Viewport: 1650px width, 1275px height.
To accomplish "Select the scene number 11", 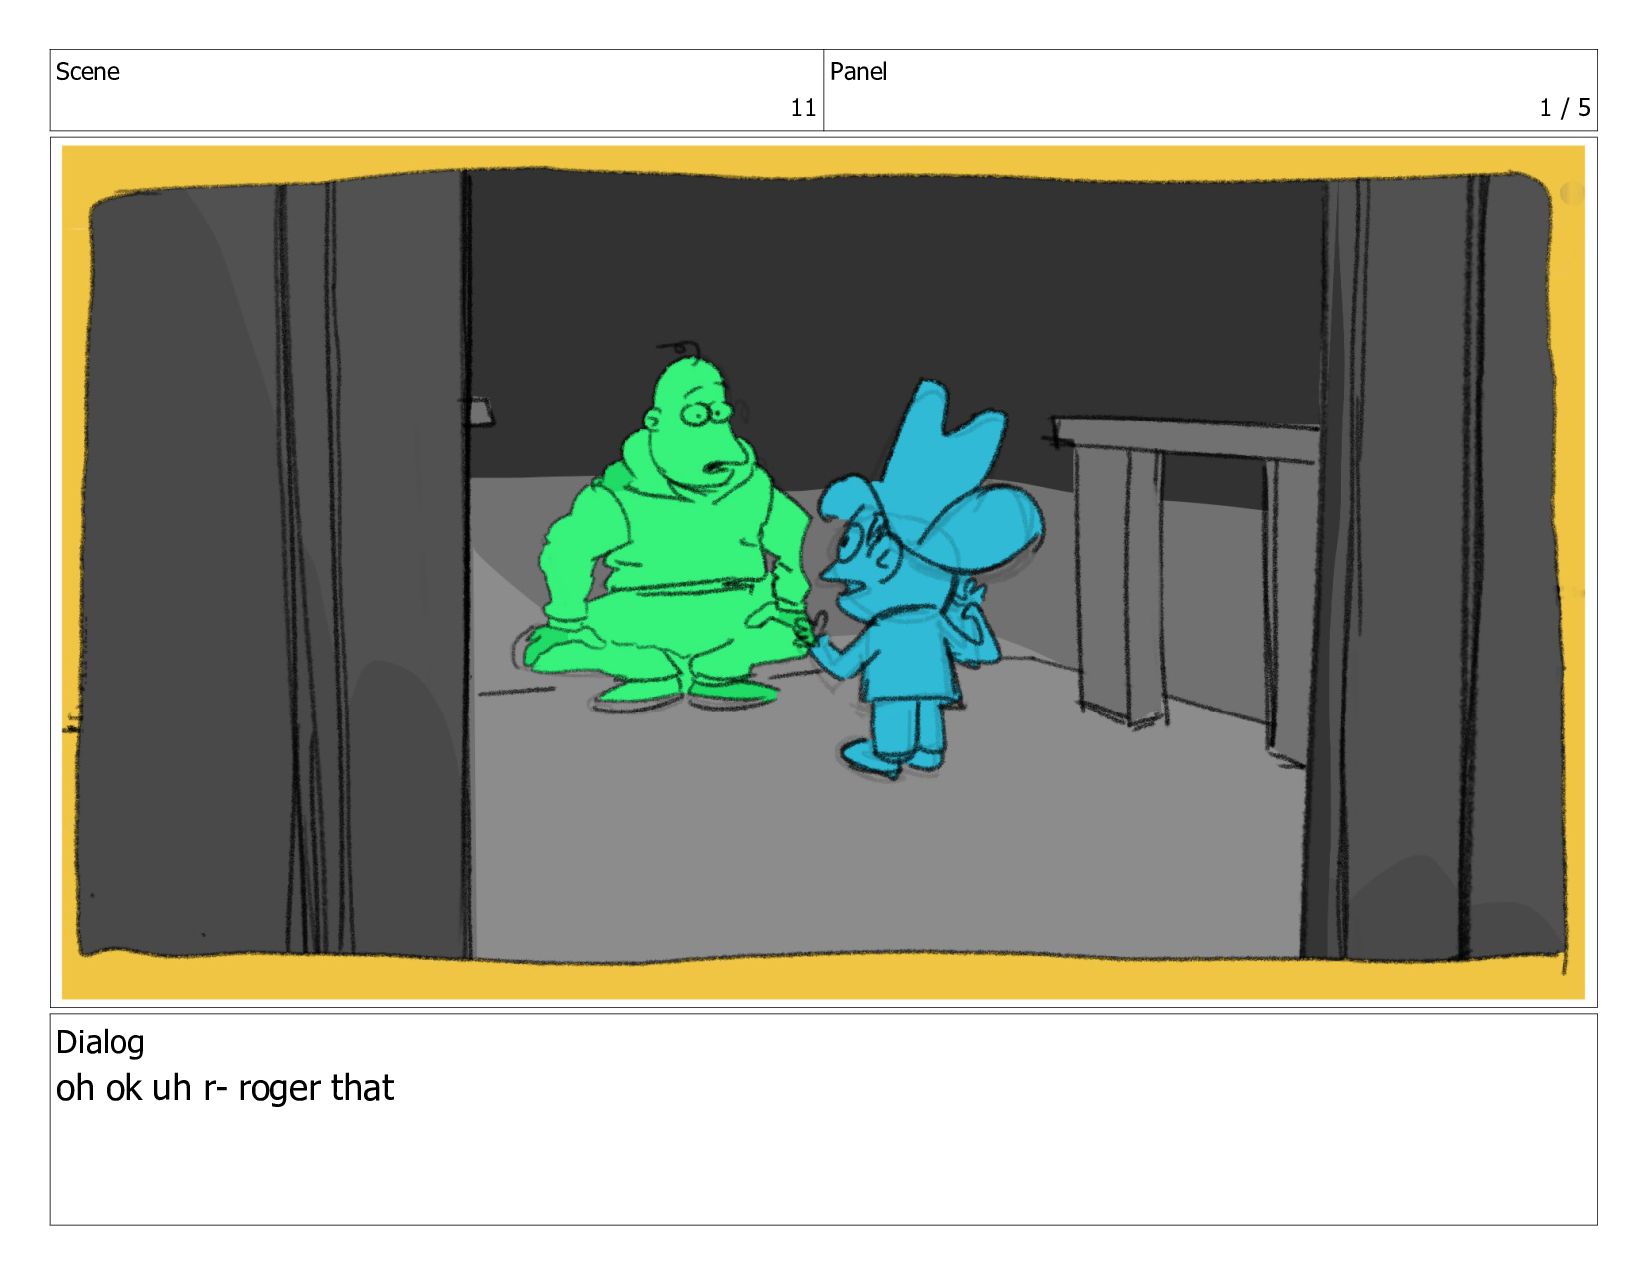I will (803, 108).
